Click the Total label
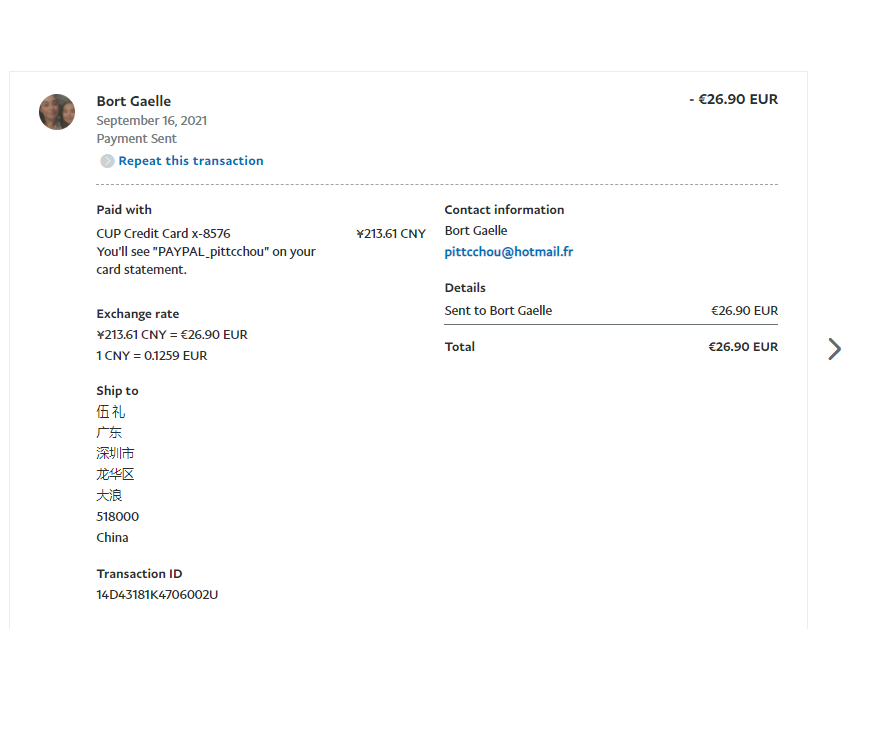884x734 pixels. tap(459, 347)
